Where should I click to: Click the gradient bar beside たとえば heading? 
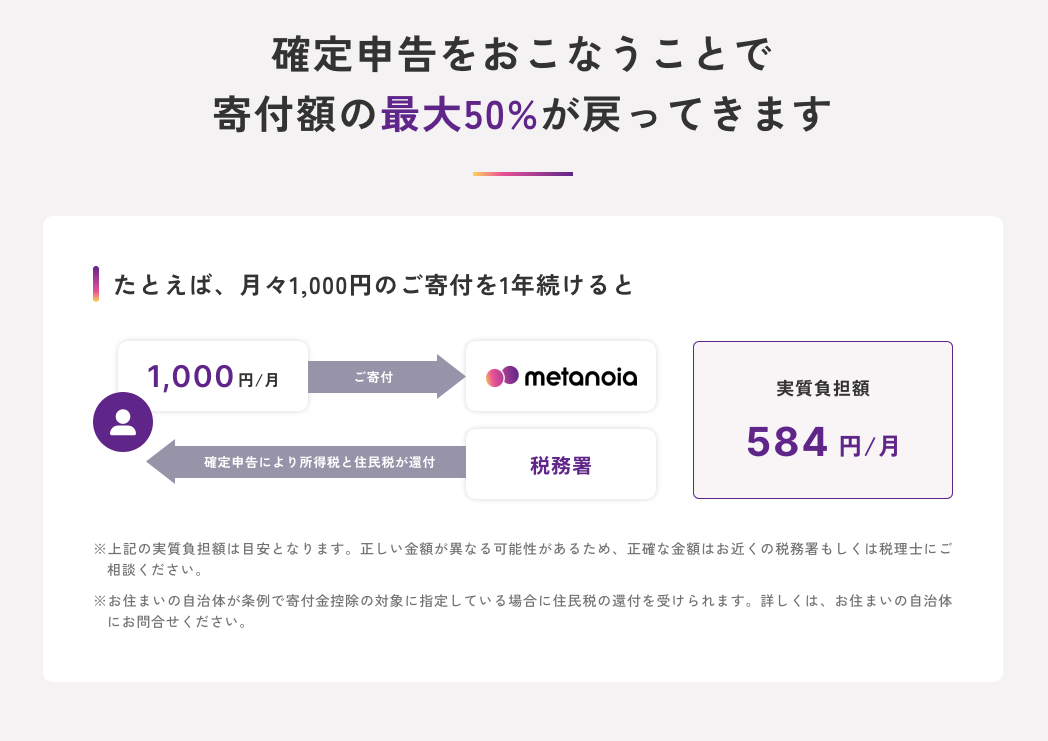96,284
